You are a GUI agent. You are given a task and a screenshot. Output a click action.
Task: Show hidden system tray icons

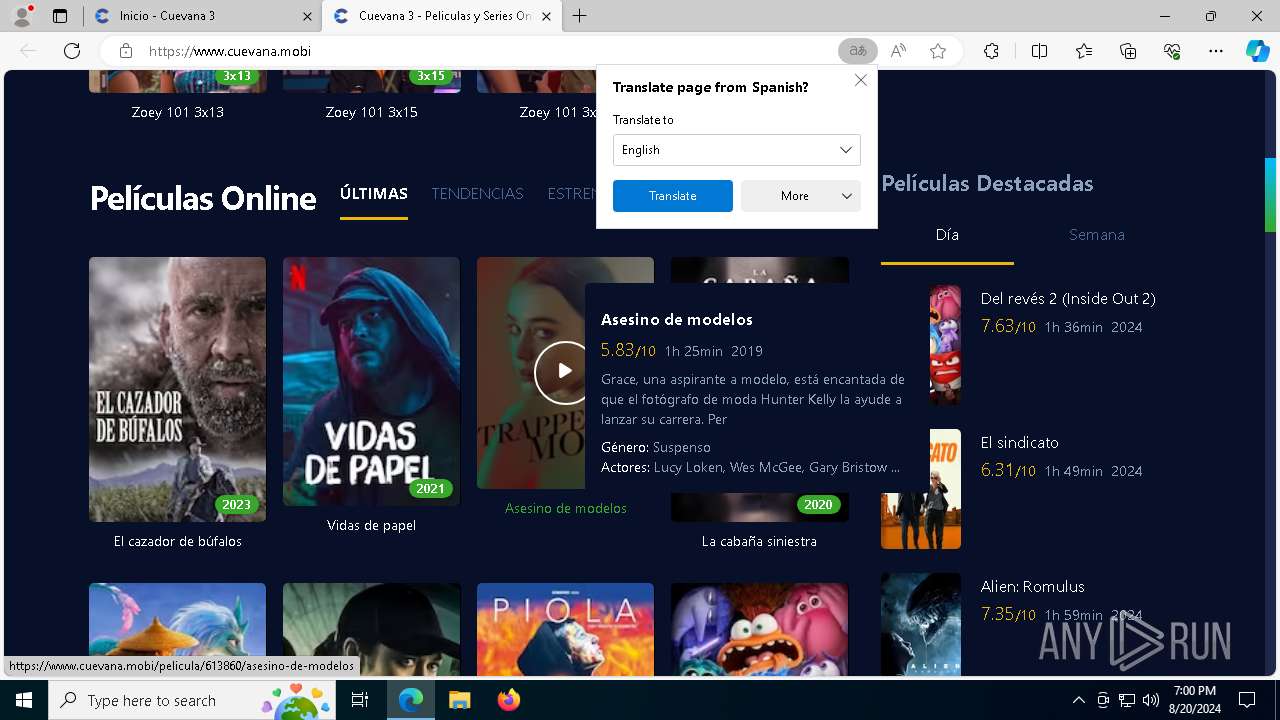pyautogui.click(x=1078, y=700)
